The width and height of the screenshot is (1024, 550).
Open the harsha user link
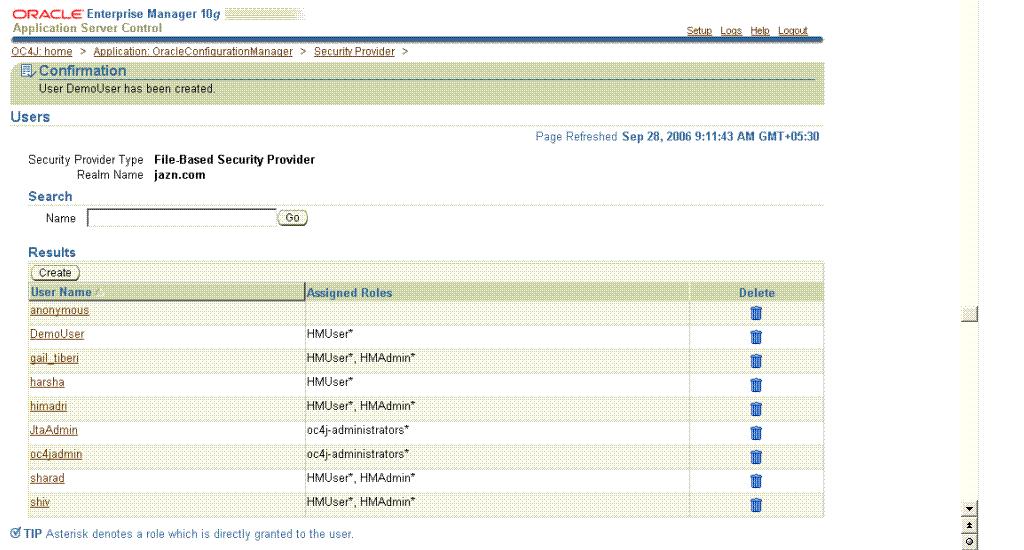[x=47, y=382]
